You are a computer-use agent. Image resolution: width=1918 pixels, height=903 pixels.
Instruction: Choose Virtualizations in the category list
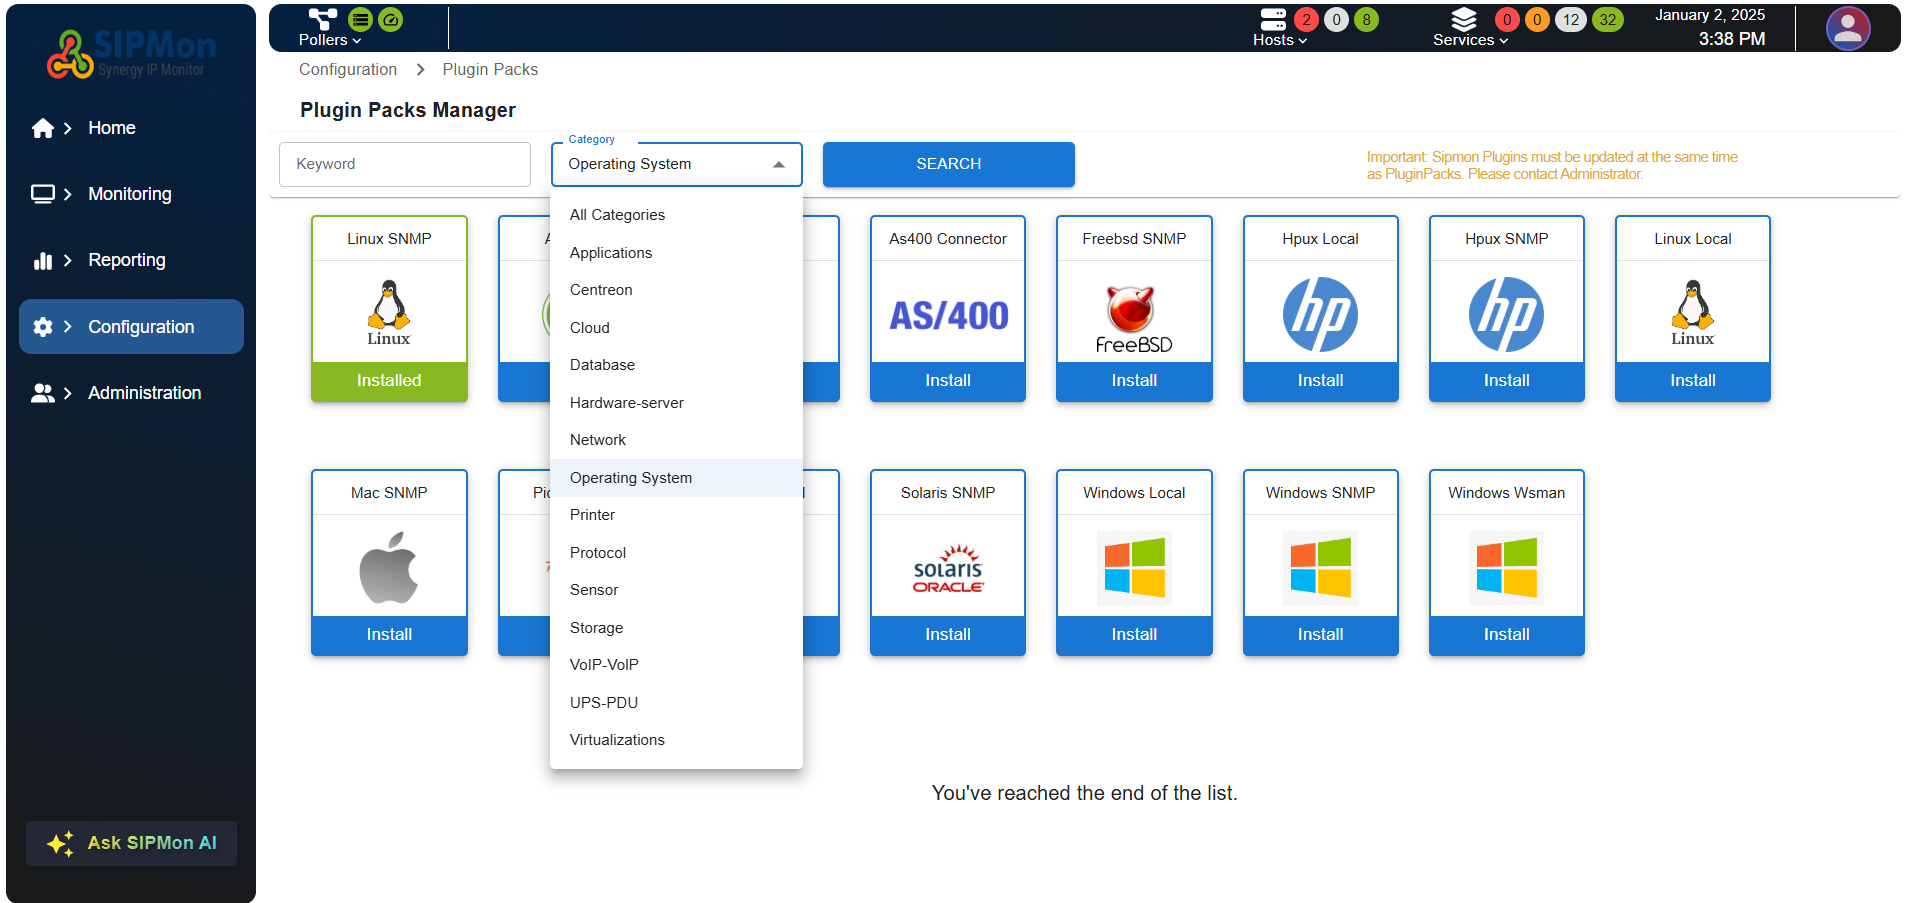click(616, 740)
